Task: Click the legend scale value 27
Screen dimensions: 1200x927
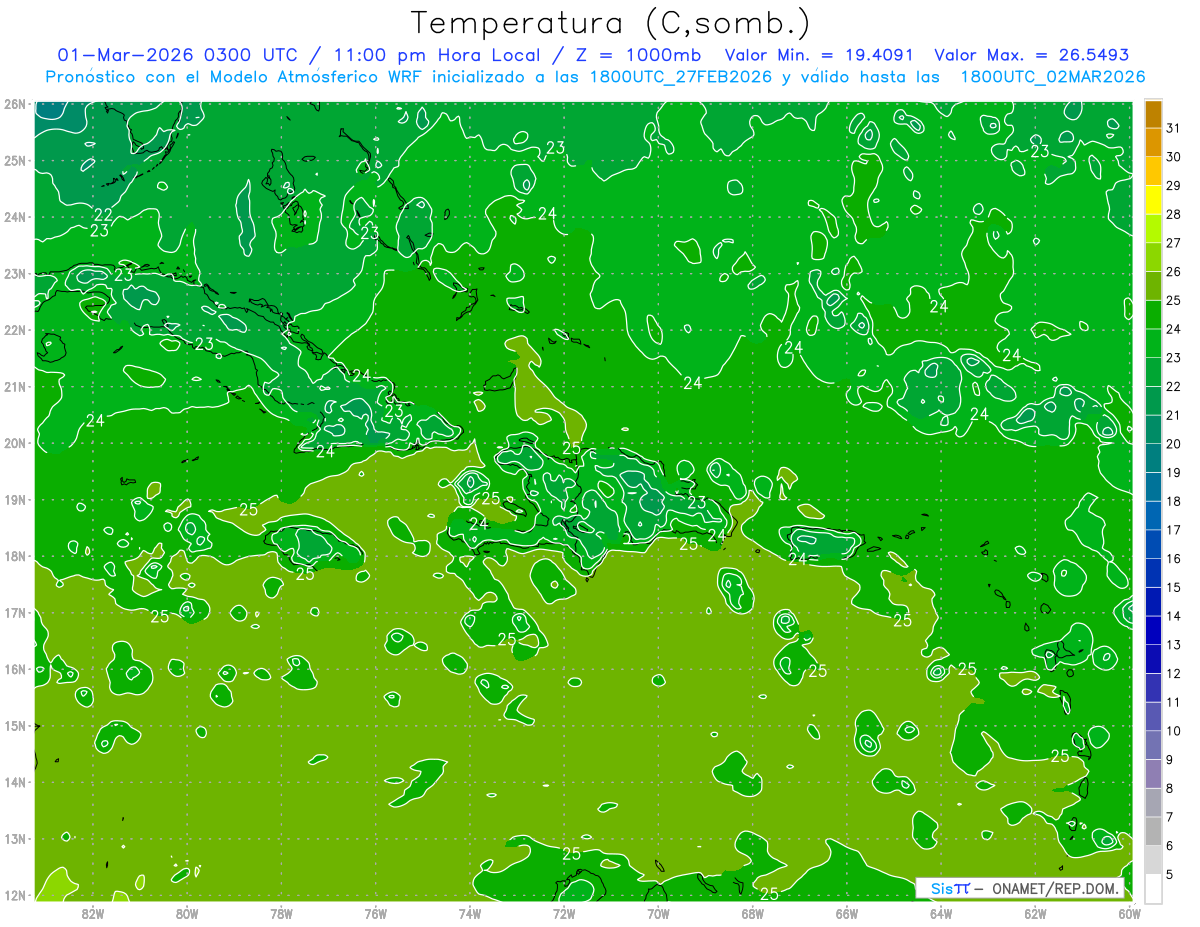Action: tap(1173, 243)
